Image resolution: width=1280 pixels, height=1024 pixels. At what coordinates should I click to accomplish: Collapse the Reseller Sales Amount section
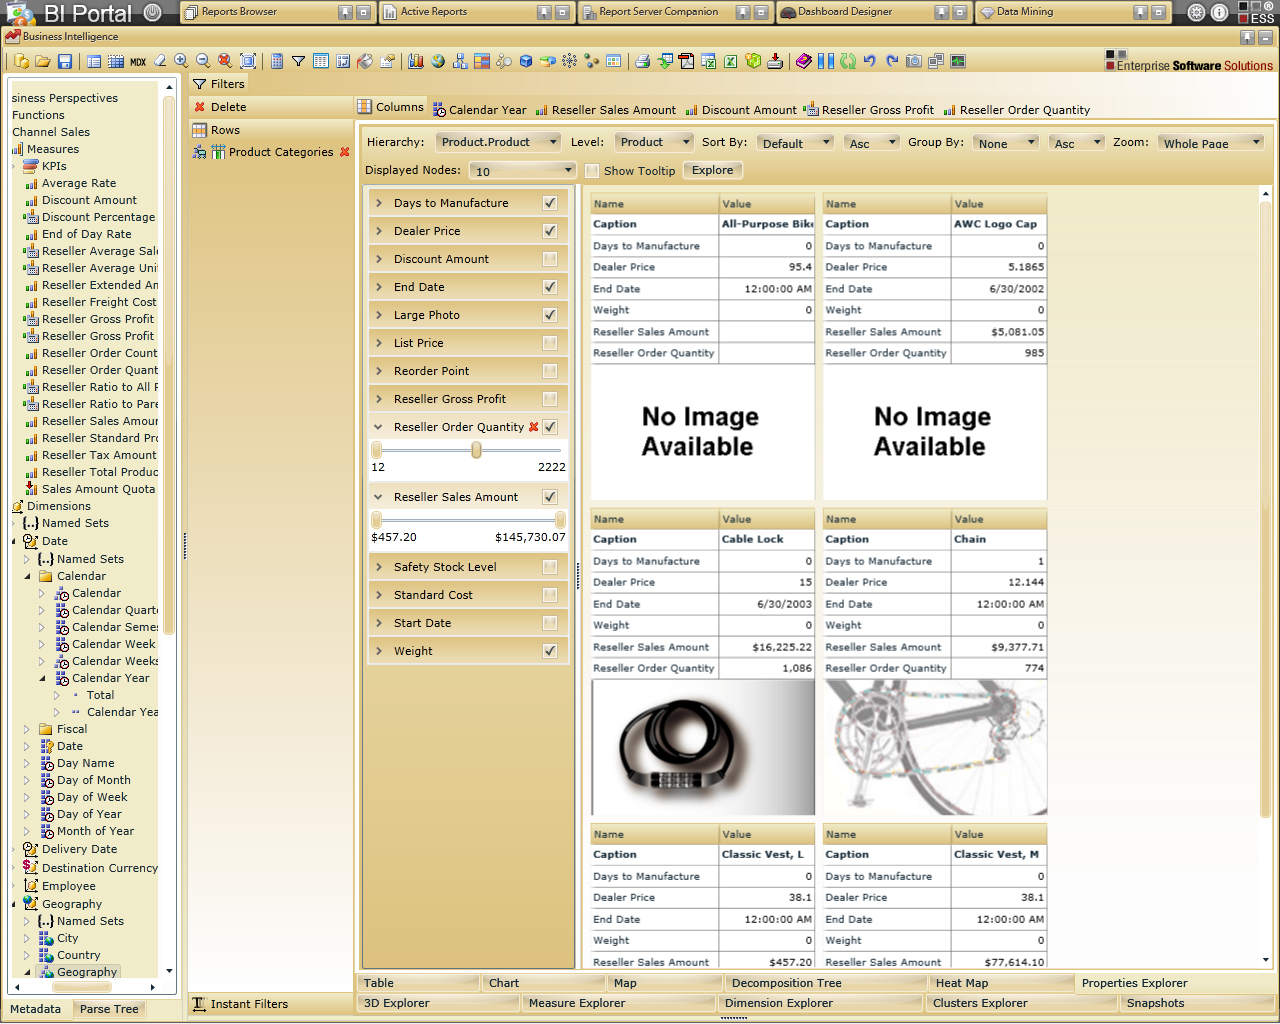tap(378, 497)
